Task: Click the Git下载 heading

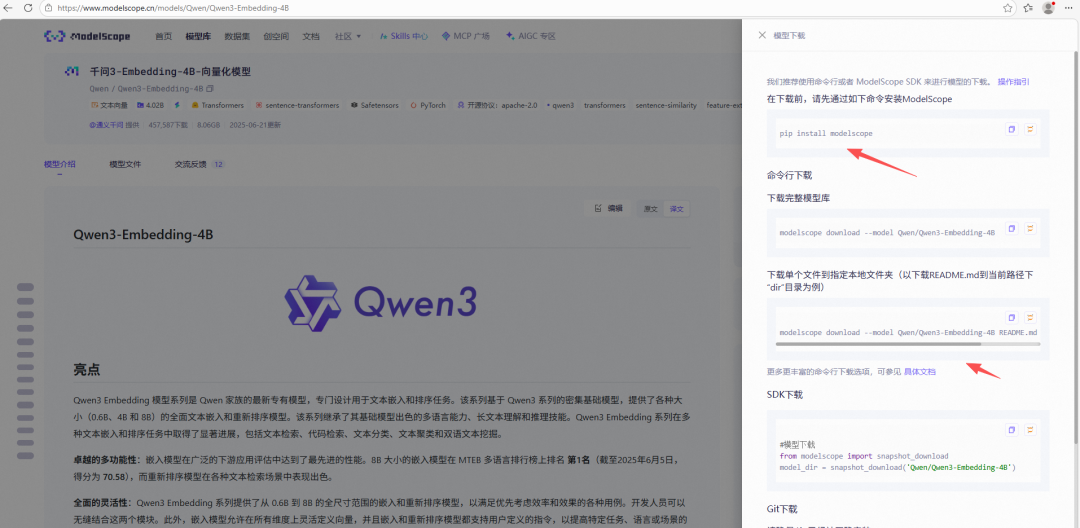Action: (782, 509)
